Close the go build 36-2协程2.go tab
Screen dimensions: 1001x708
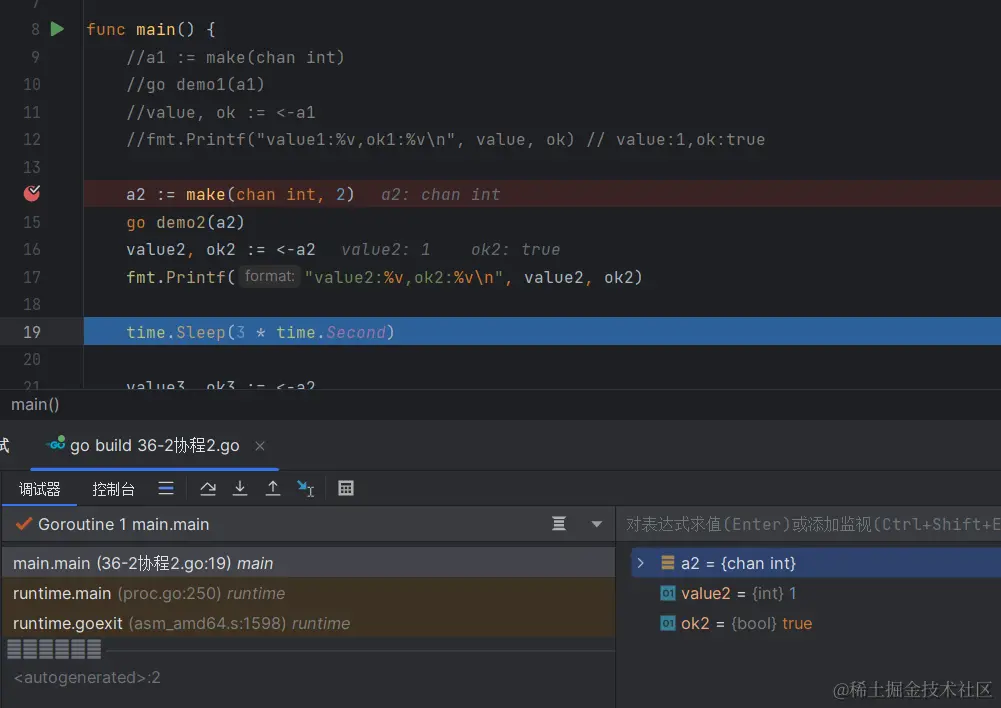(260, 446)
